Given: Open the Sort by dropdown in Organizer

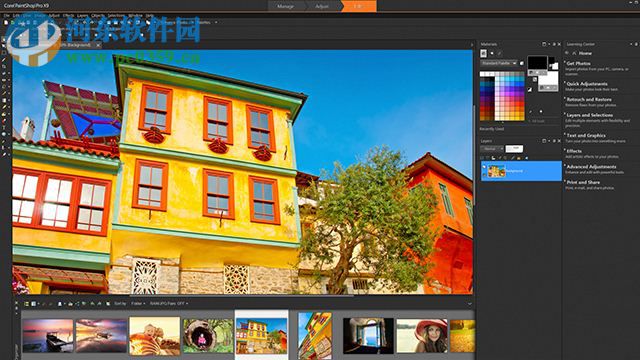Looking at the screenshot, I should point(120,304).
